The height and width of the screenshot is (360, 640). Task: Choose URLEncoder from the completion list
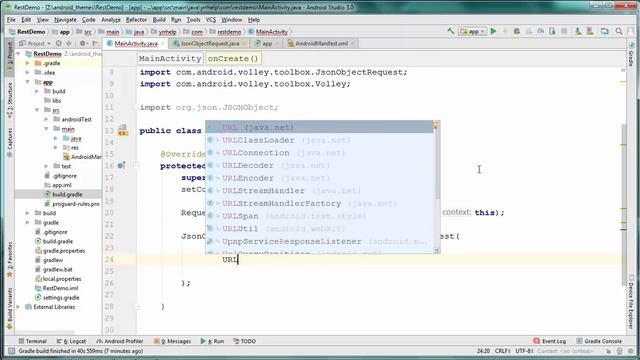(319, 178)
